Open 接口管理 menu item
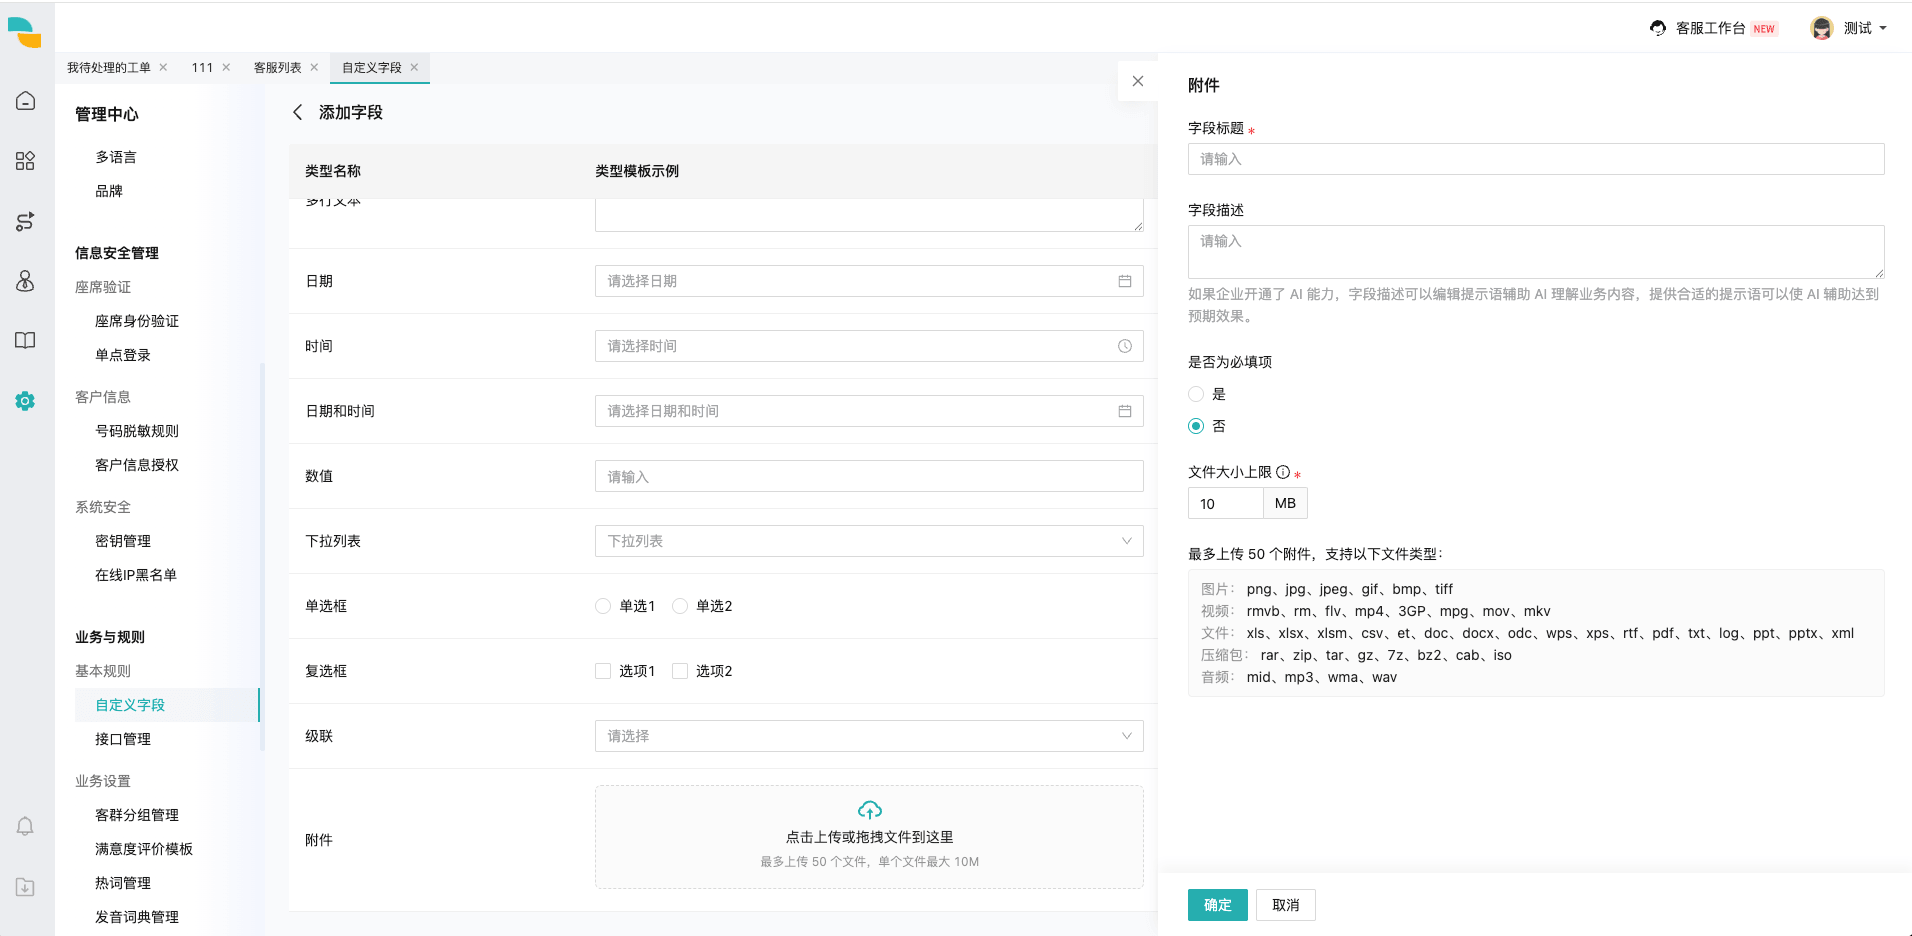Screen dimensions: 1912x936 tap(123, 739)
